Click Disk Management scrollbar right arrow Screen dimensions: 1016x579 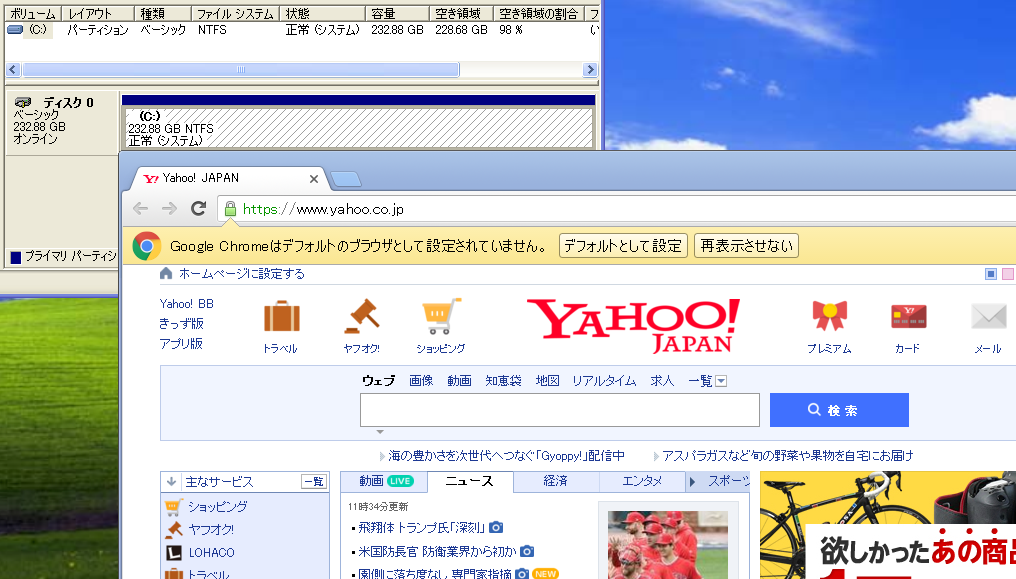click(x=589, y=69)
